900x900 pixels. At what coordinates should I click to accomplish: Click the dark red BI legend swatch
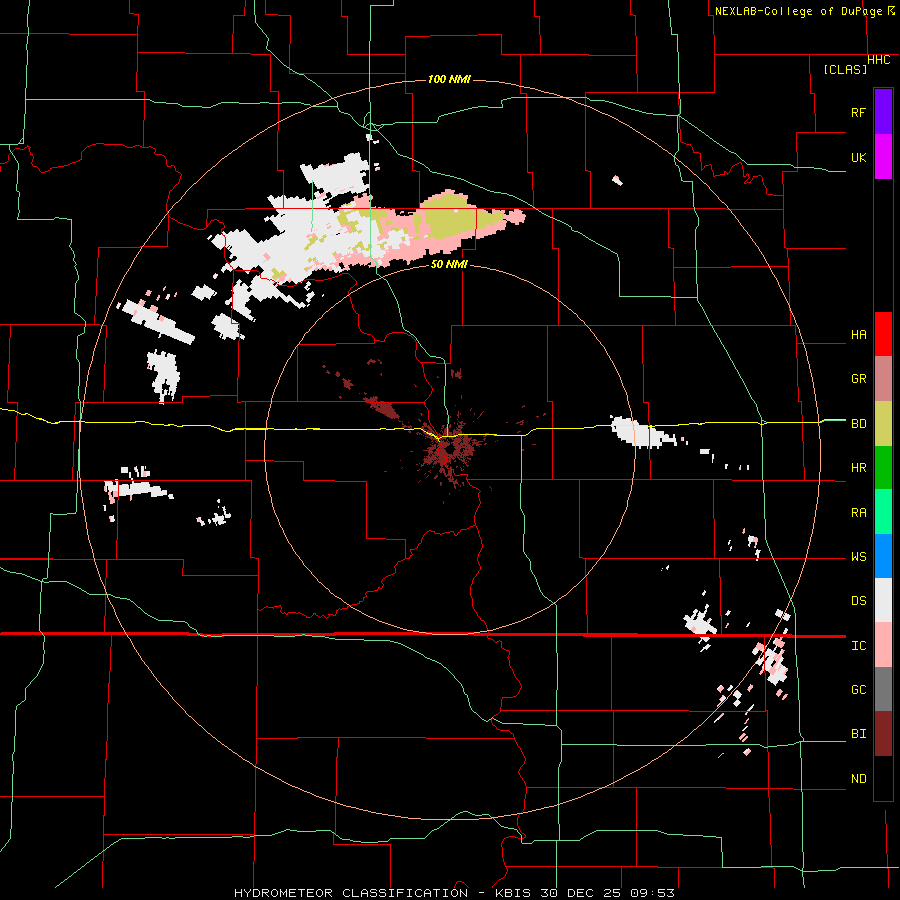pos(883,734)
